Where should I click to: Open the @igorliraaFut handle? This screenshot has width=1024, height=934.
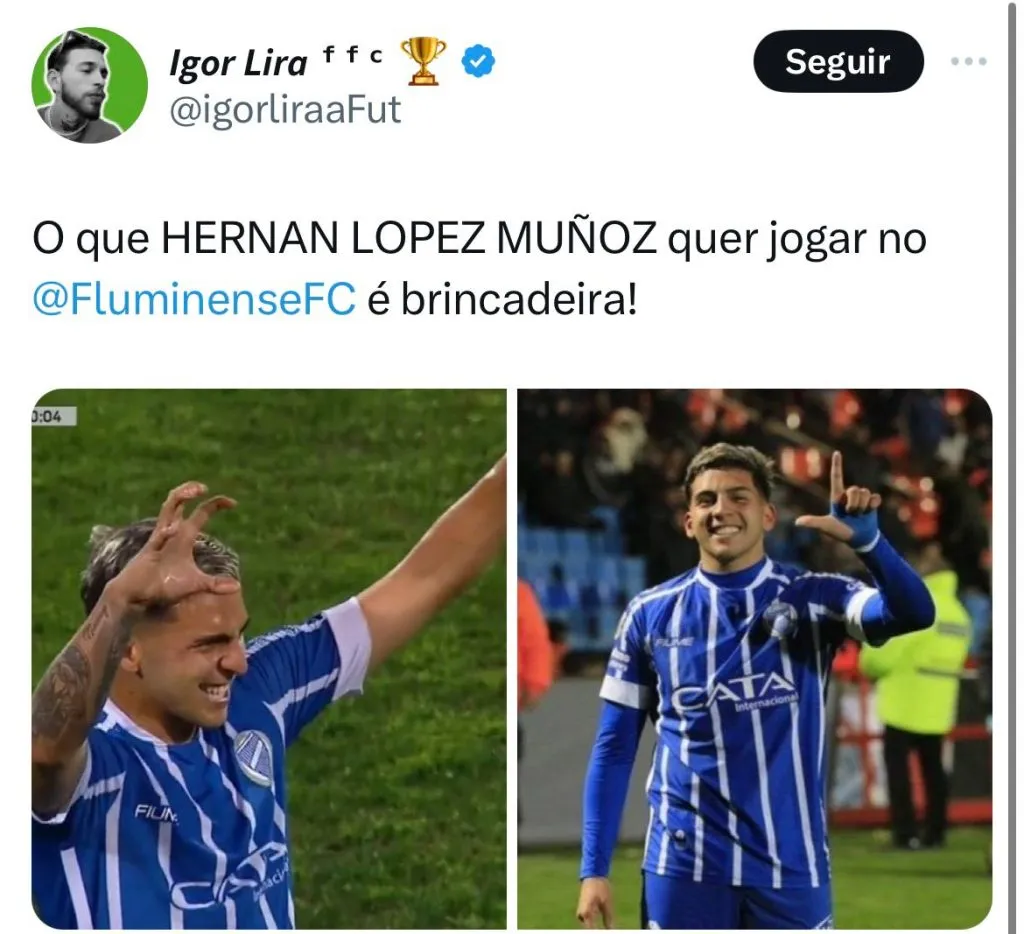[285, 110]
